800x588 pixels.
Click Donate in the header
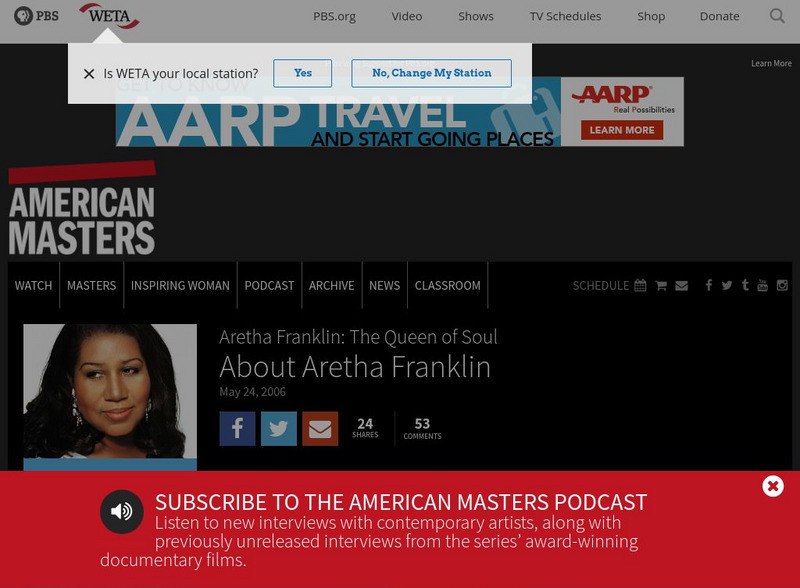click(x=719, y=16)
